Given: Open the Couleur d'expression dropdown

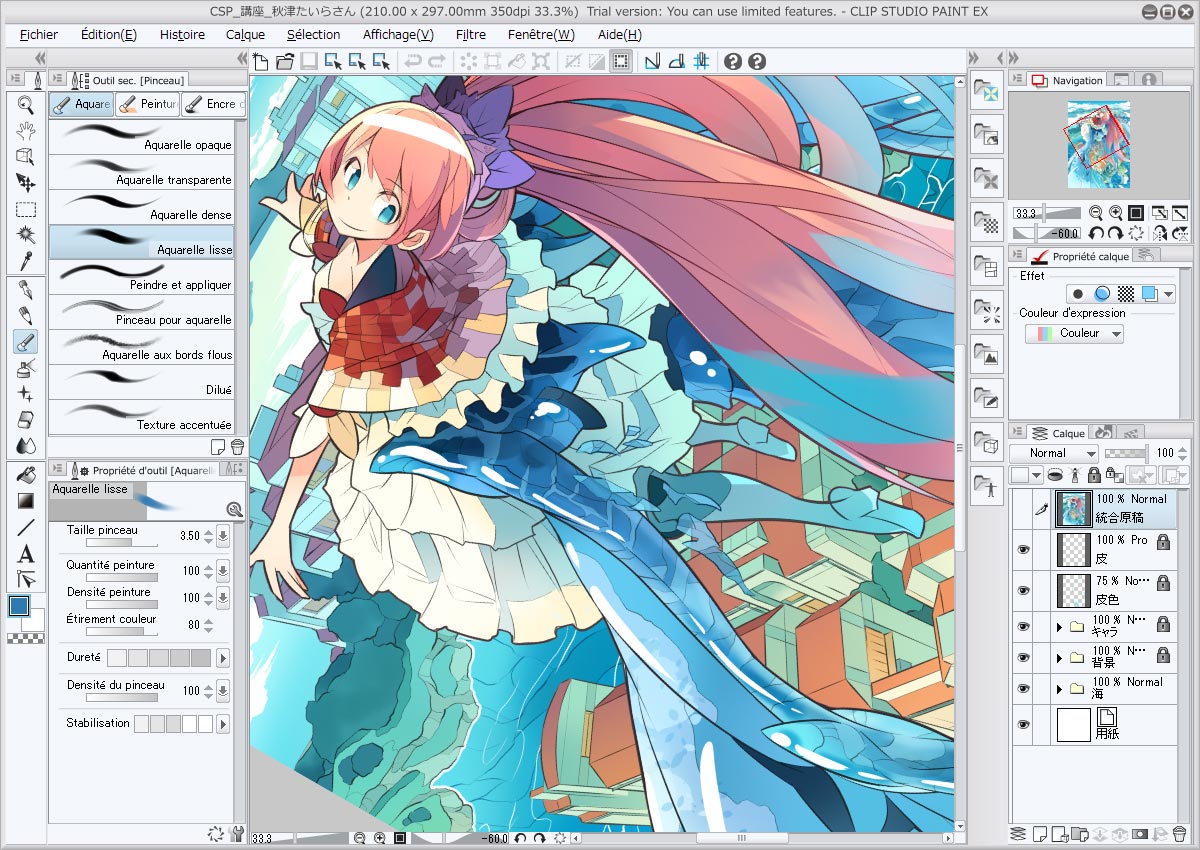Looking at the screenshot, I should (x=1074, y=333).
